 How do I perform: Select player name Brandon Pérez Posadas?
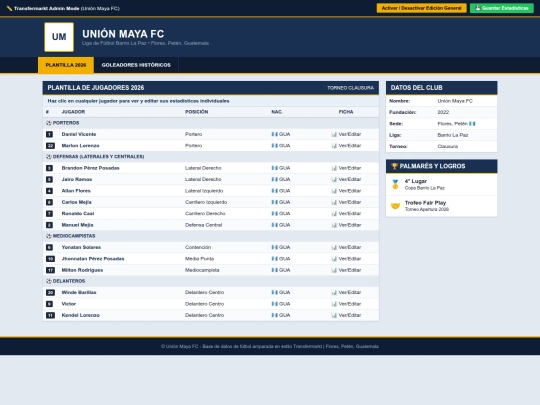tap(91, 168)
